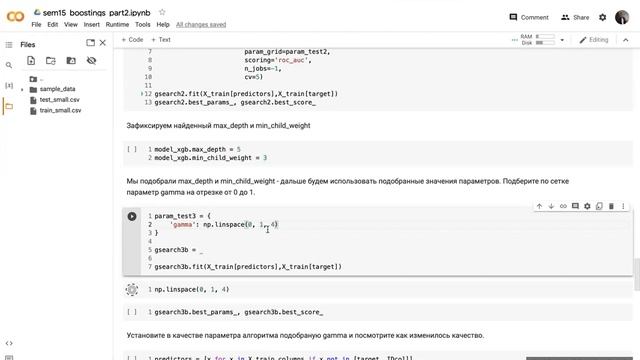Add a Text cell
Screen dimensions: 640x360
tap(161, 40)
